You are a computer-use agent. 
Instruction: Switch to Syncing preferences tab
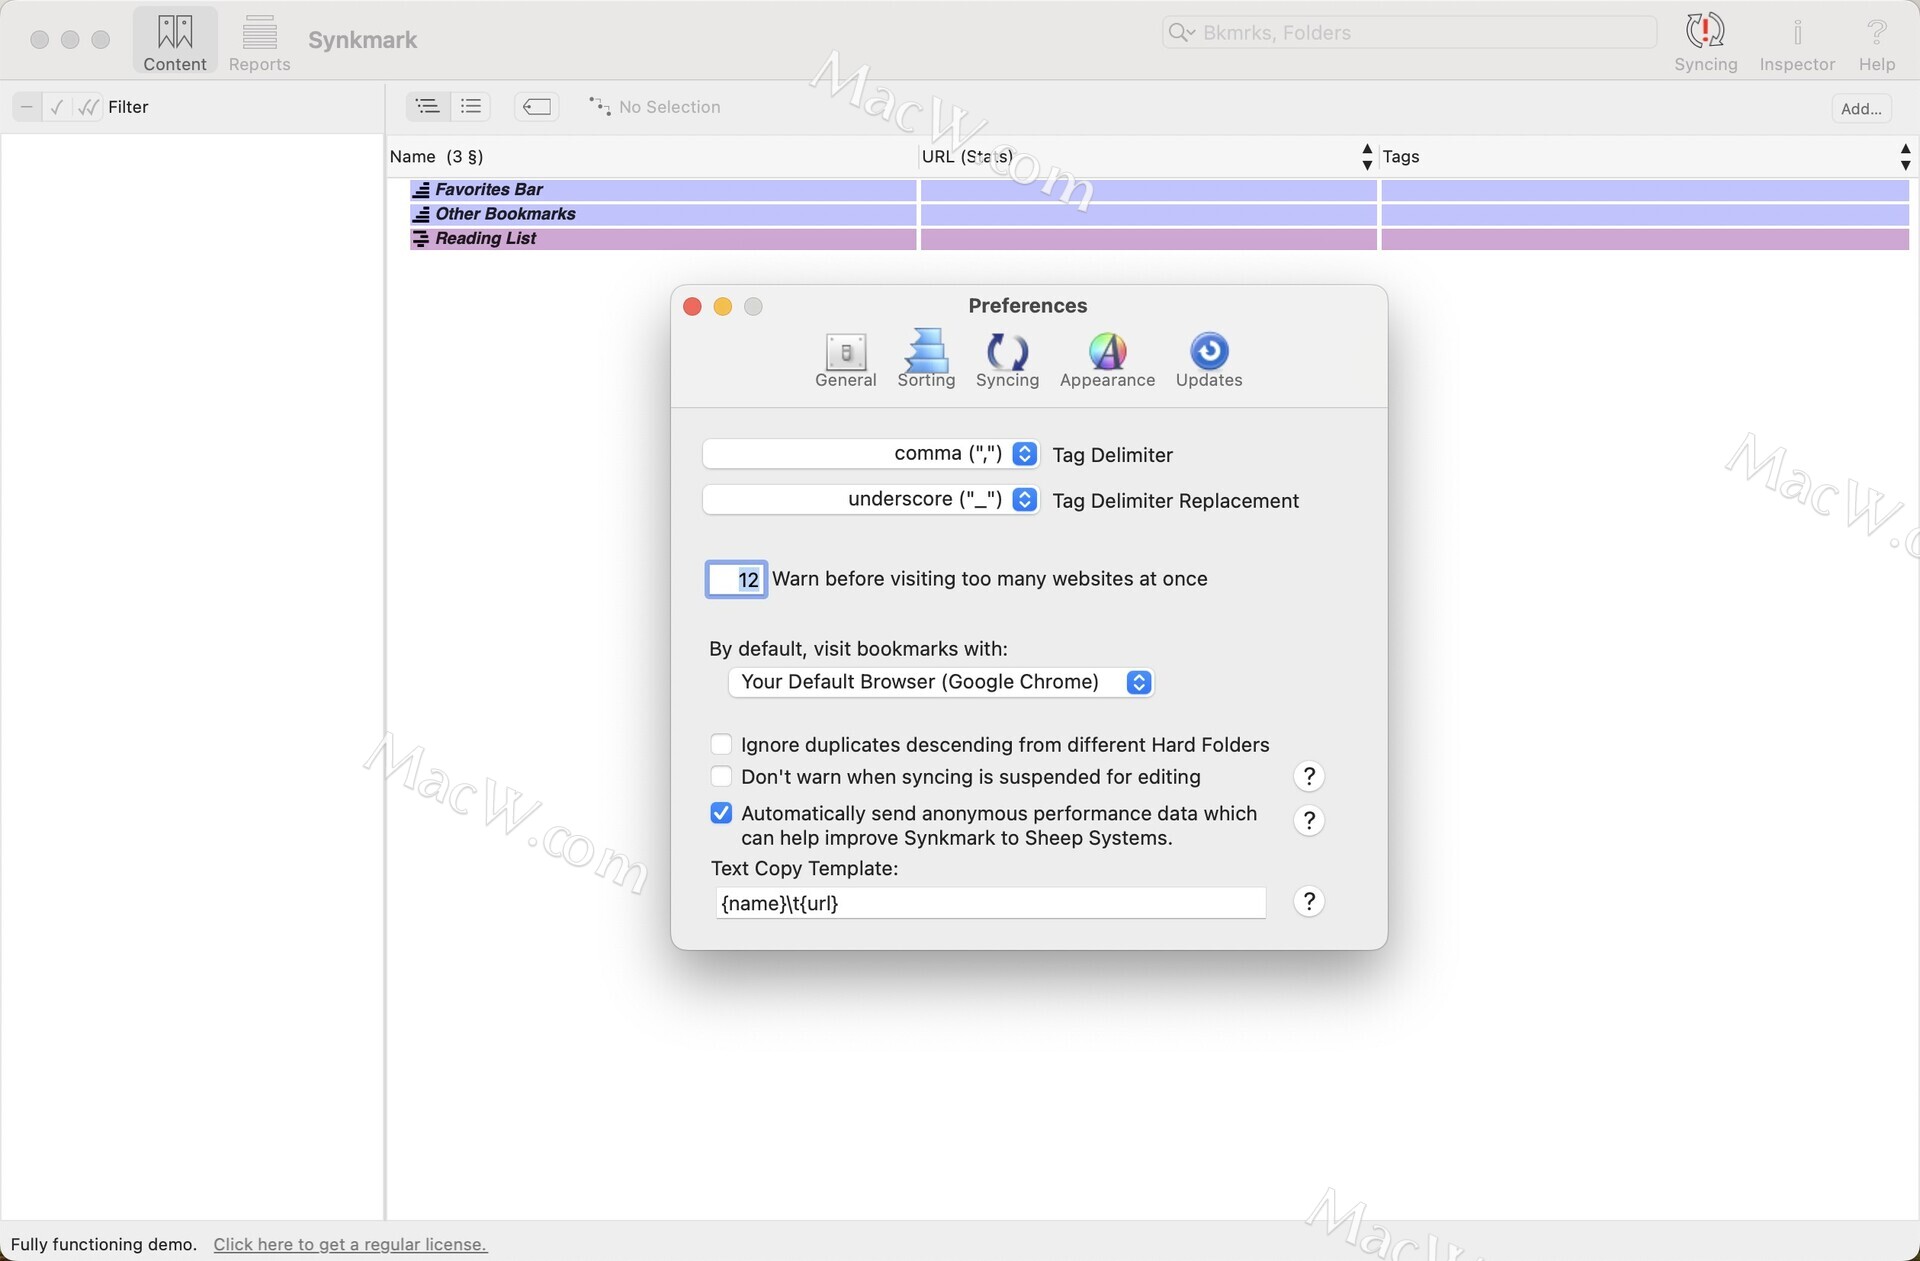(1007, 360)
